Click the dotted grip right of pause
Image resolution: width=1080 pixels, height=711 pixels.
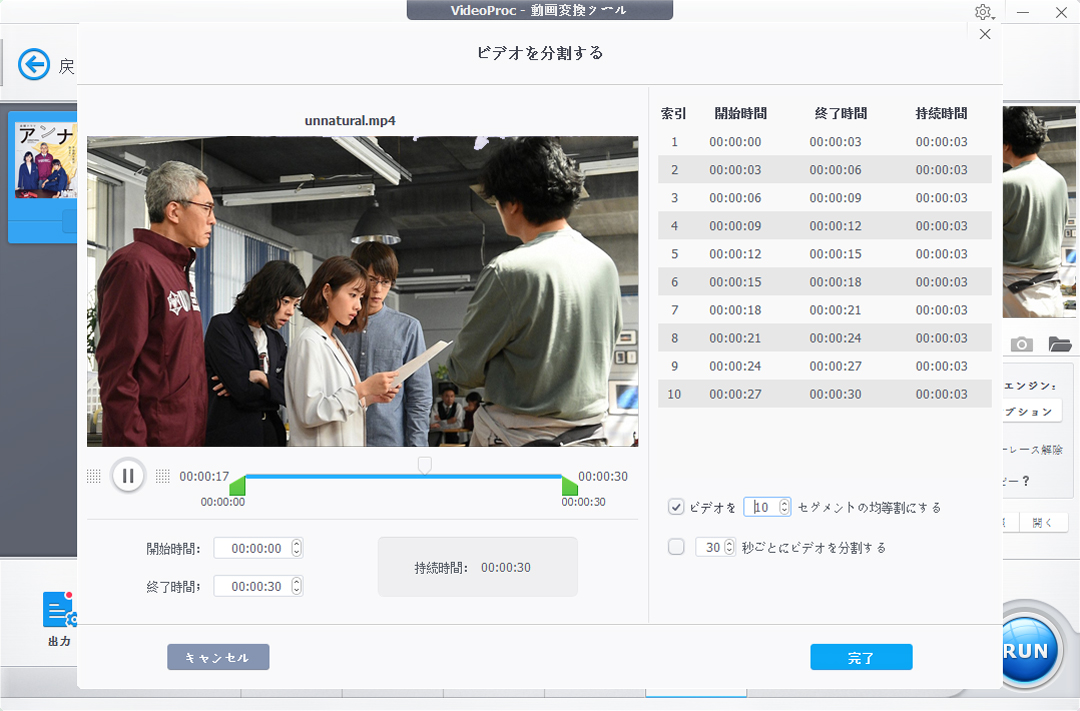click(163, 476)
